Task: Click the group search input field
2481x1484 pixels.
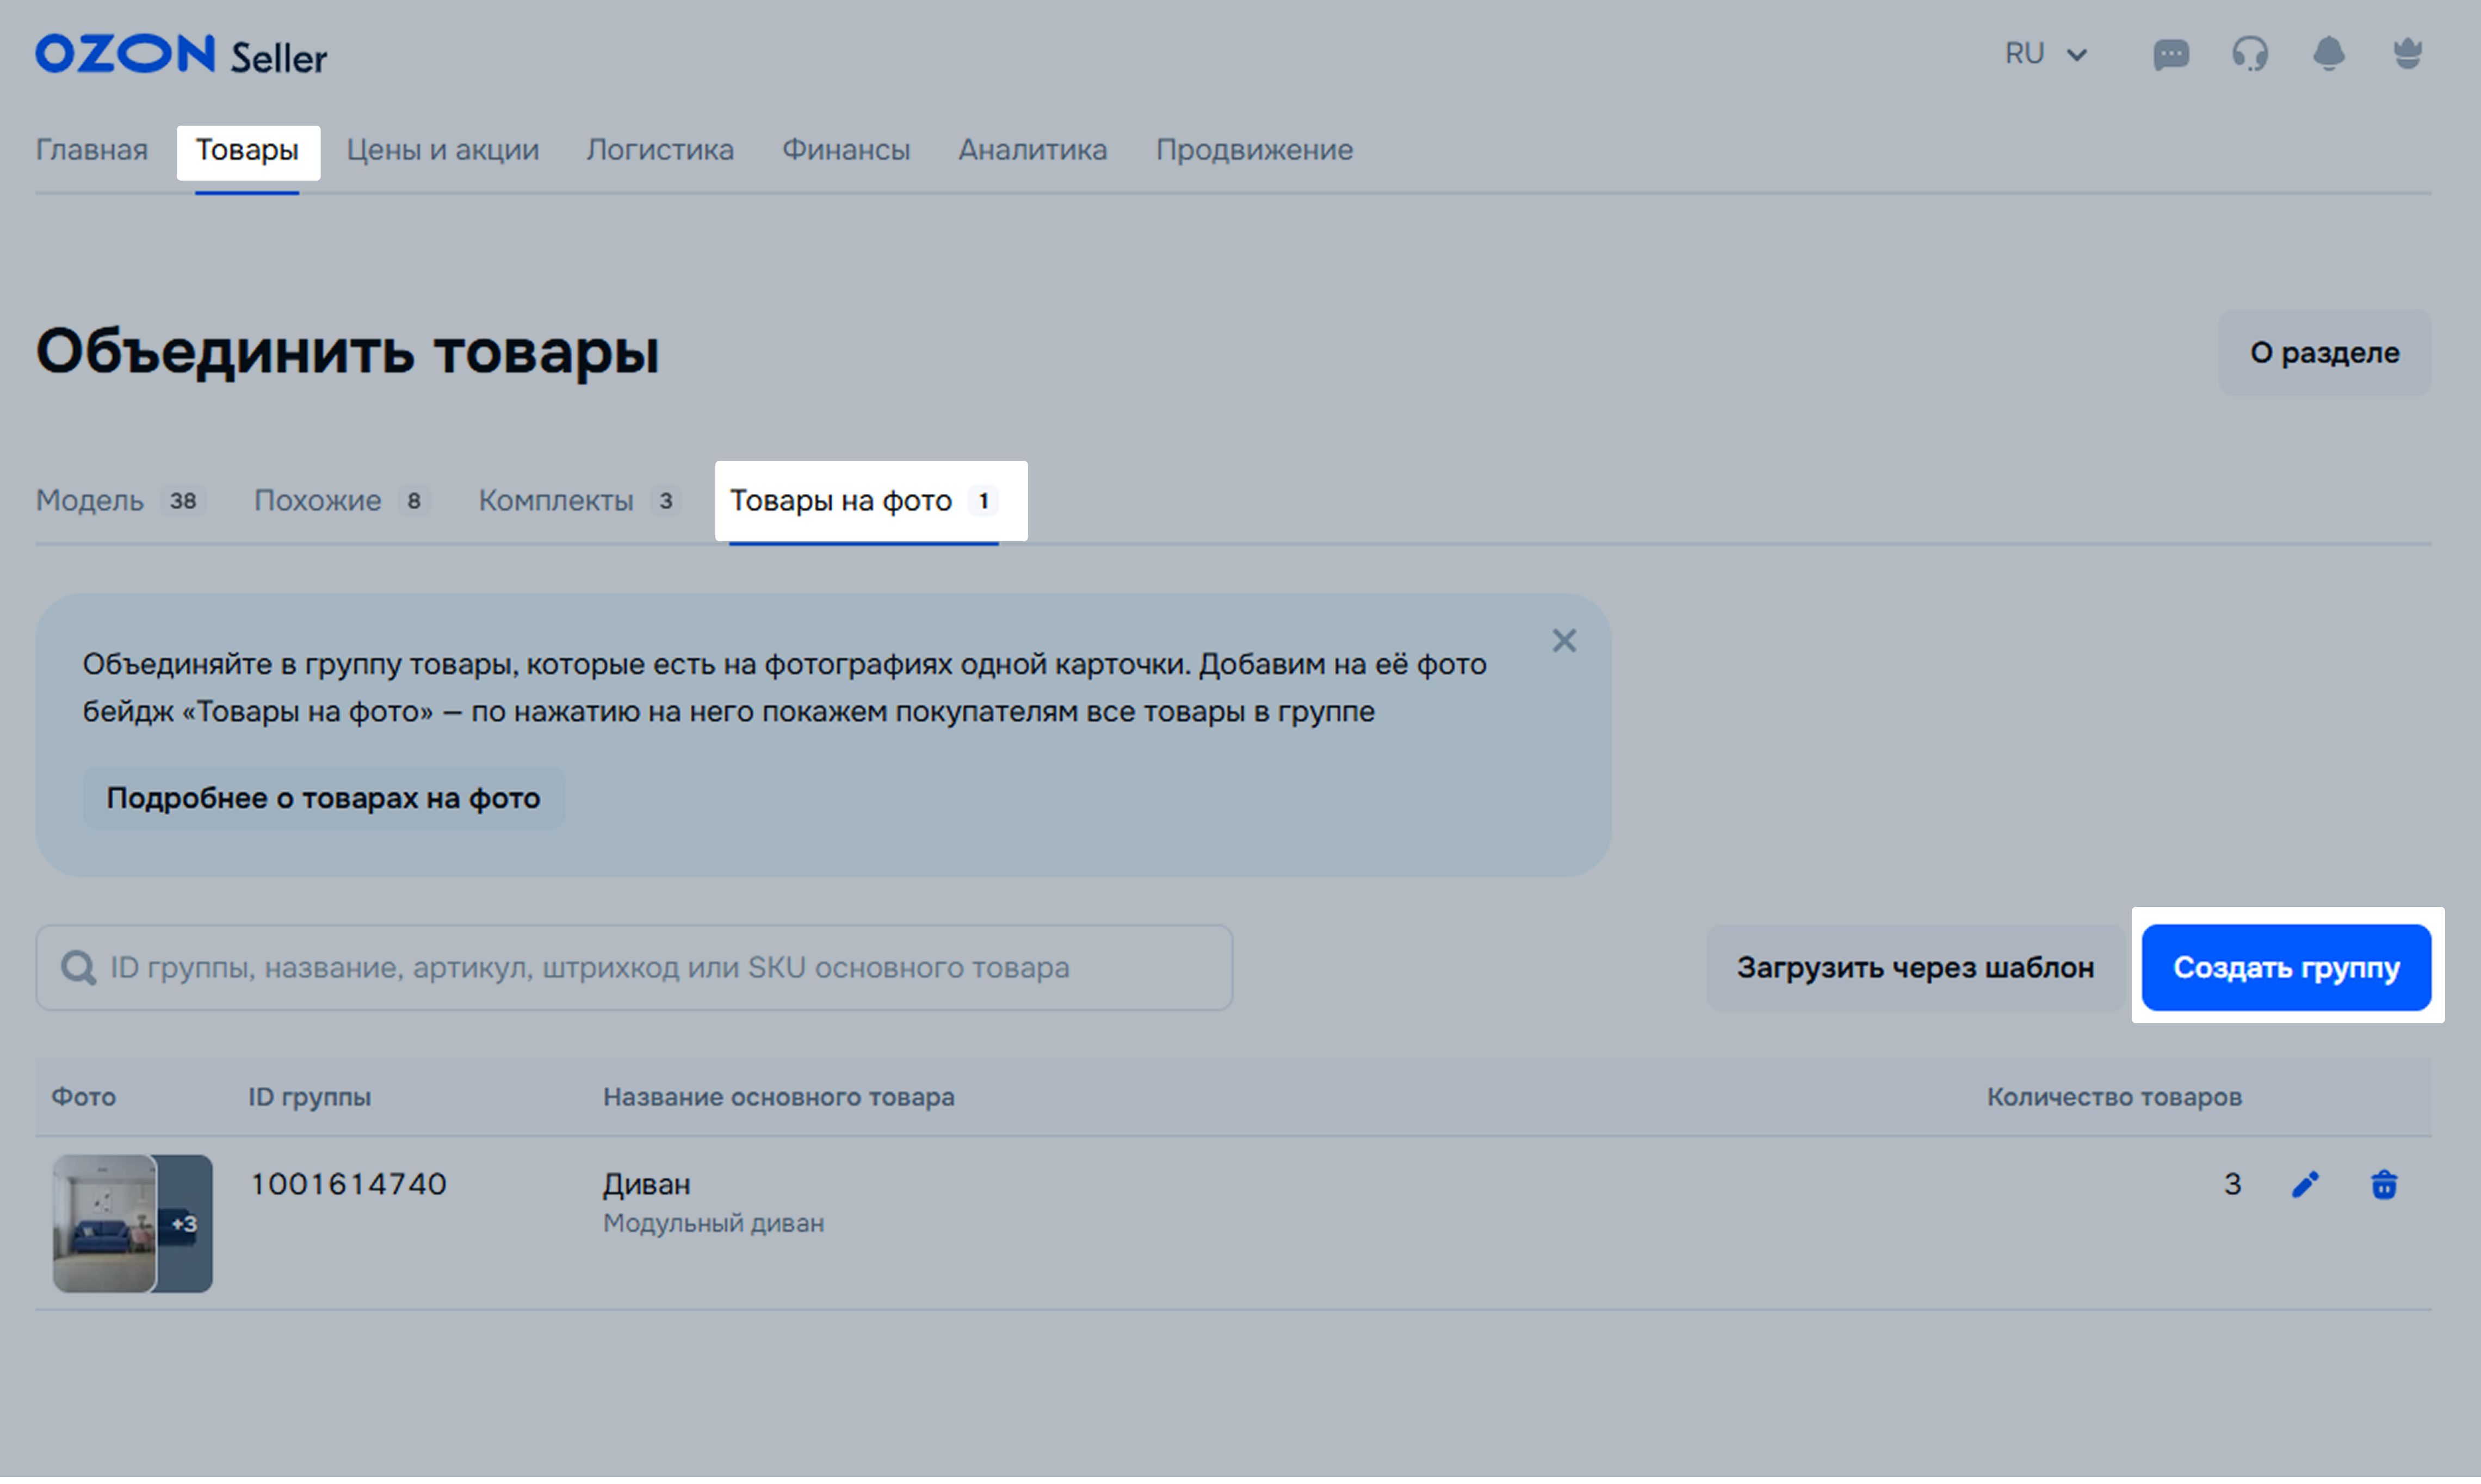Action: (x=640, y=968)
